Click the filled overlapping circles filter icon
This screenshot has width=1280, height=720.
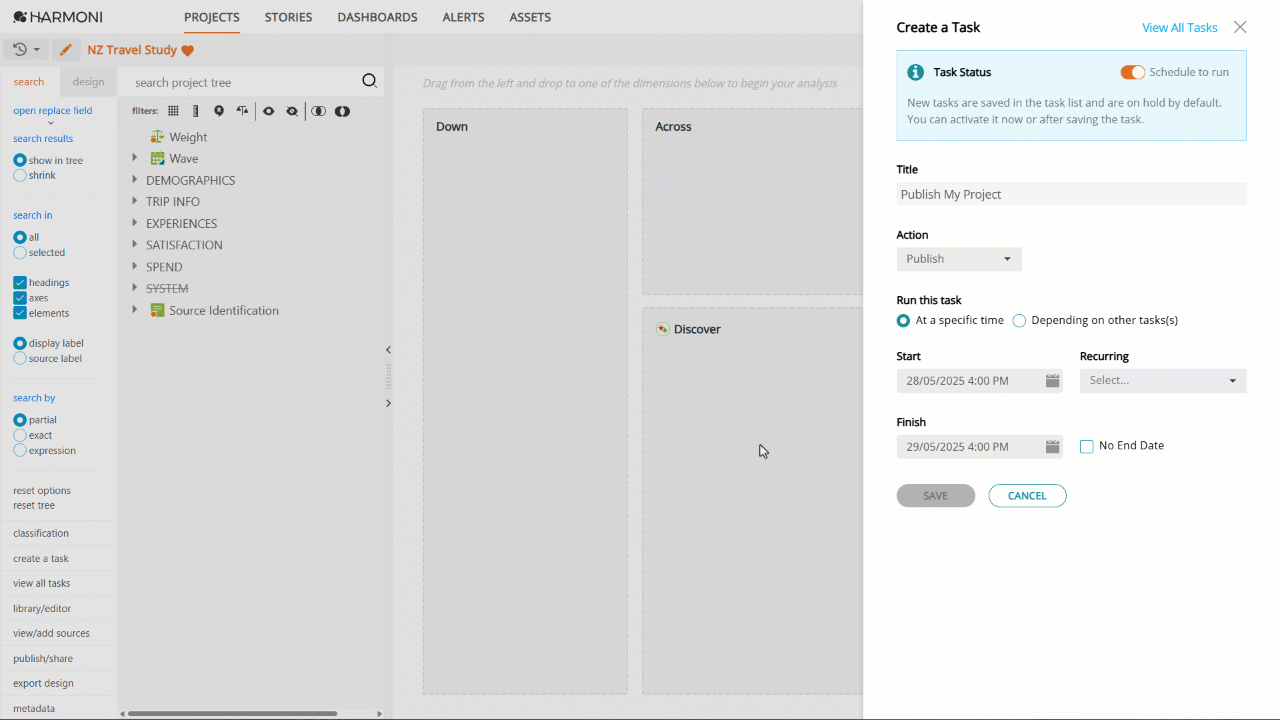coord(342,111)
